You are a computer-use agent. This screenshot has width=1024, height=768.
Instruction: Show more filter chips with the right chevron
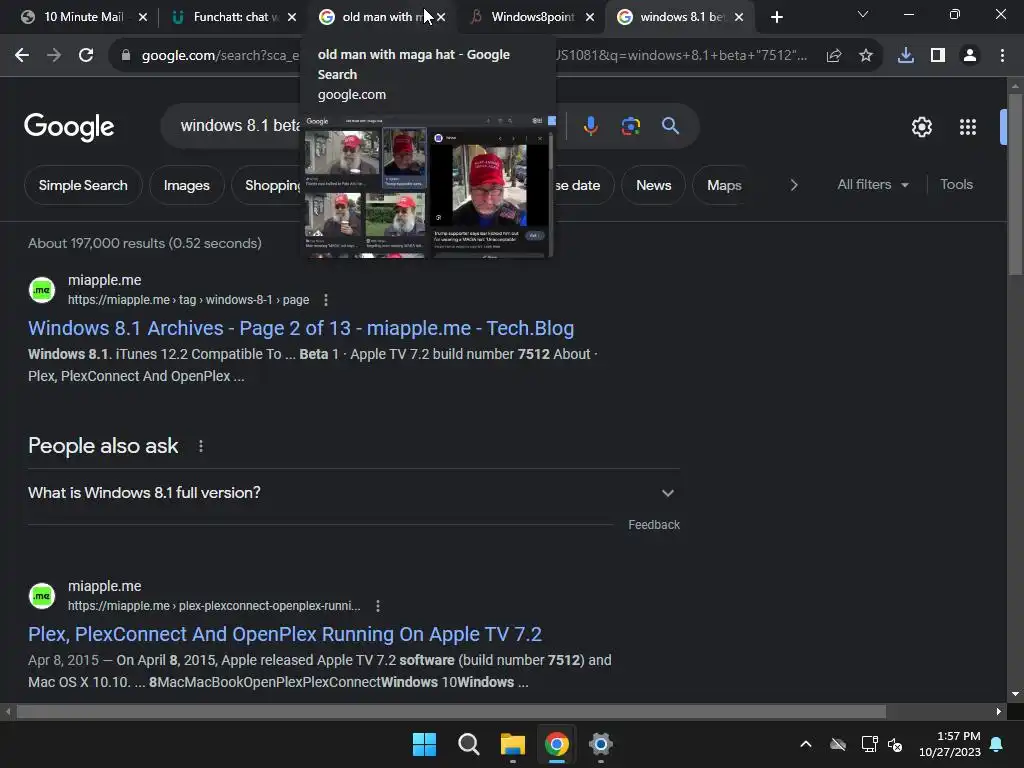(793, 185)
